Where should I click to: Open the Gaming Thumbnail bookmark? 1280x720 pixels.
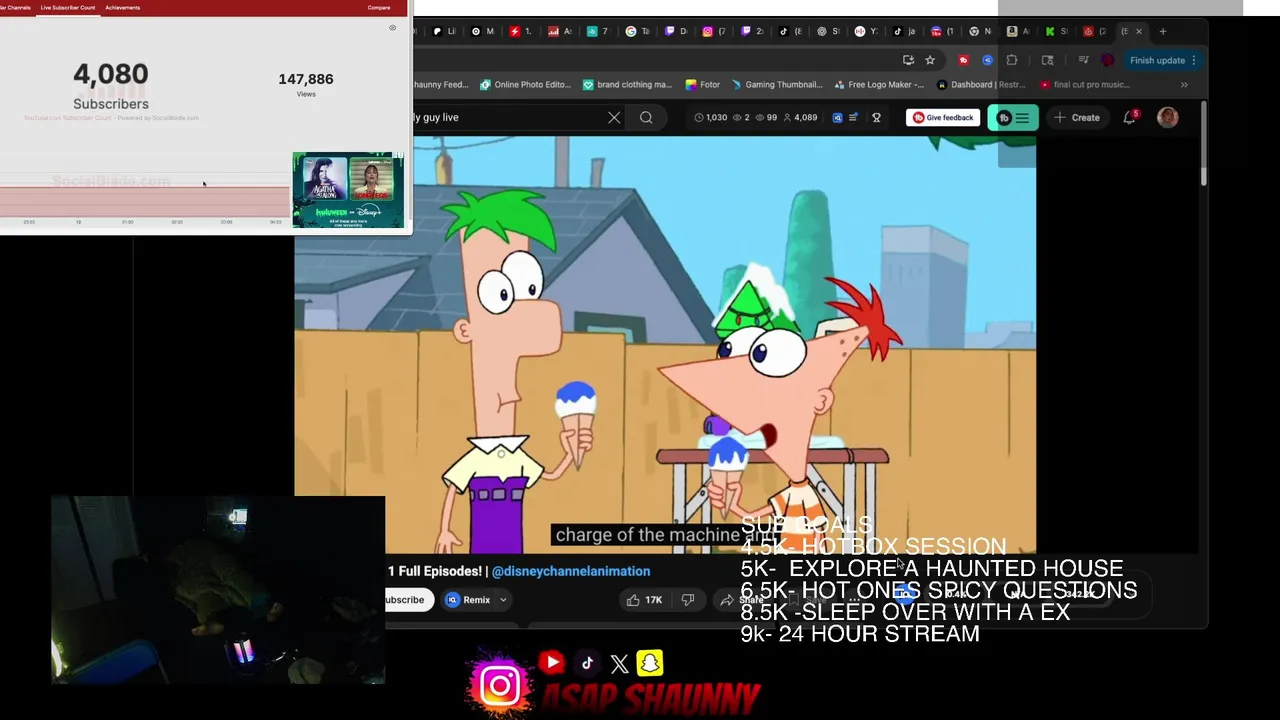tap(776, 85)
